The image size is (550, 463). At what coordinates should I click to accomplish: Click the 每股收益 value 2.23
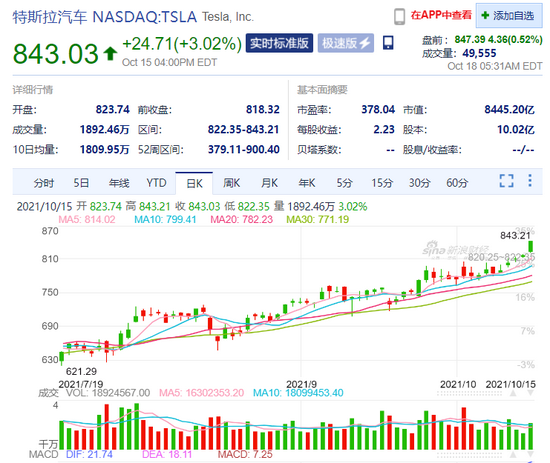pos(384,129)
